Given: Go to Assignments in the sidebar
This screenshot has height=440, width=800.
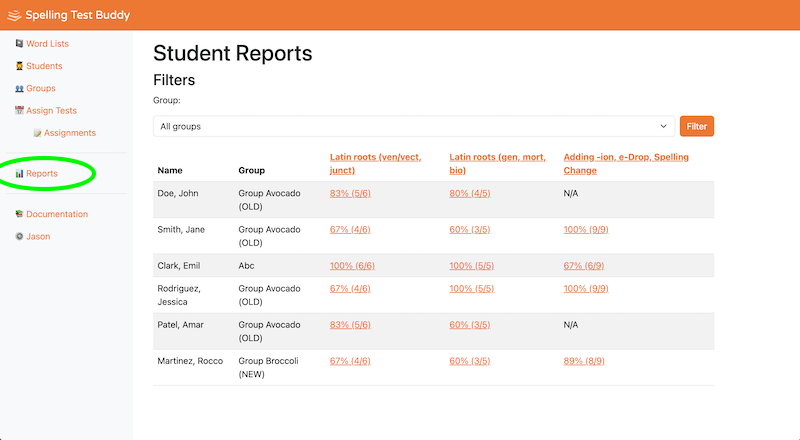Looking at the screenshot, I should click(70, 133).
